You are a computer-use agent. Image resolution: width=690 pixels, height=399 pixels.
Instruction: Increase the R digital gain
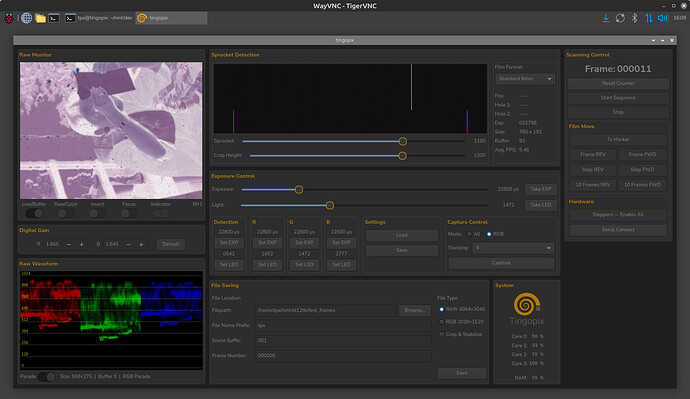[x=81, y=244]
